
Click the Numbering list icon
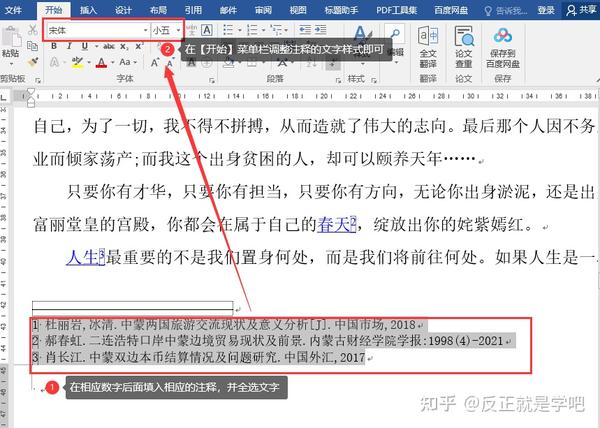coord(252,30)
